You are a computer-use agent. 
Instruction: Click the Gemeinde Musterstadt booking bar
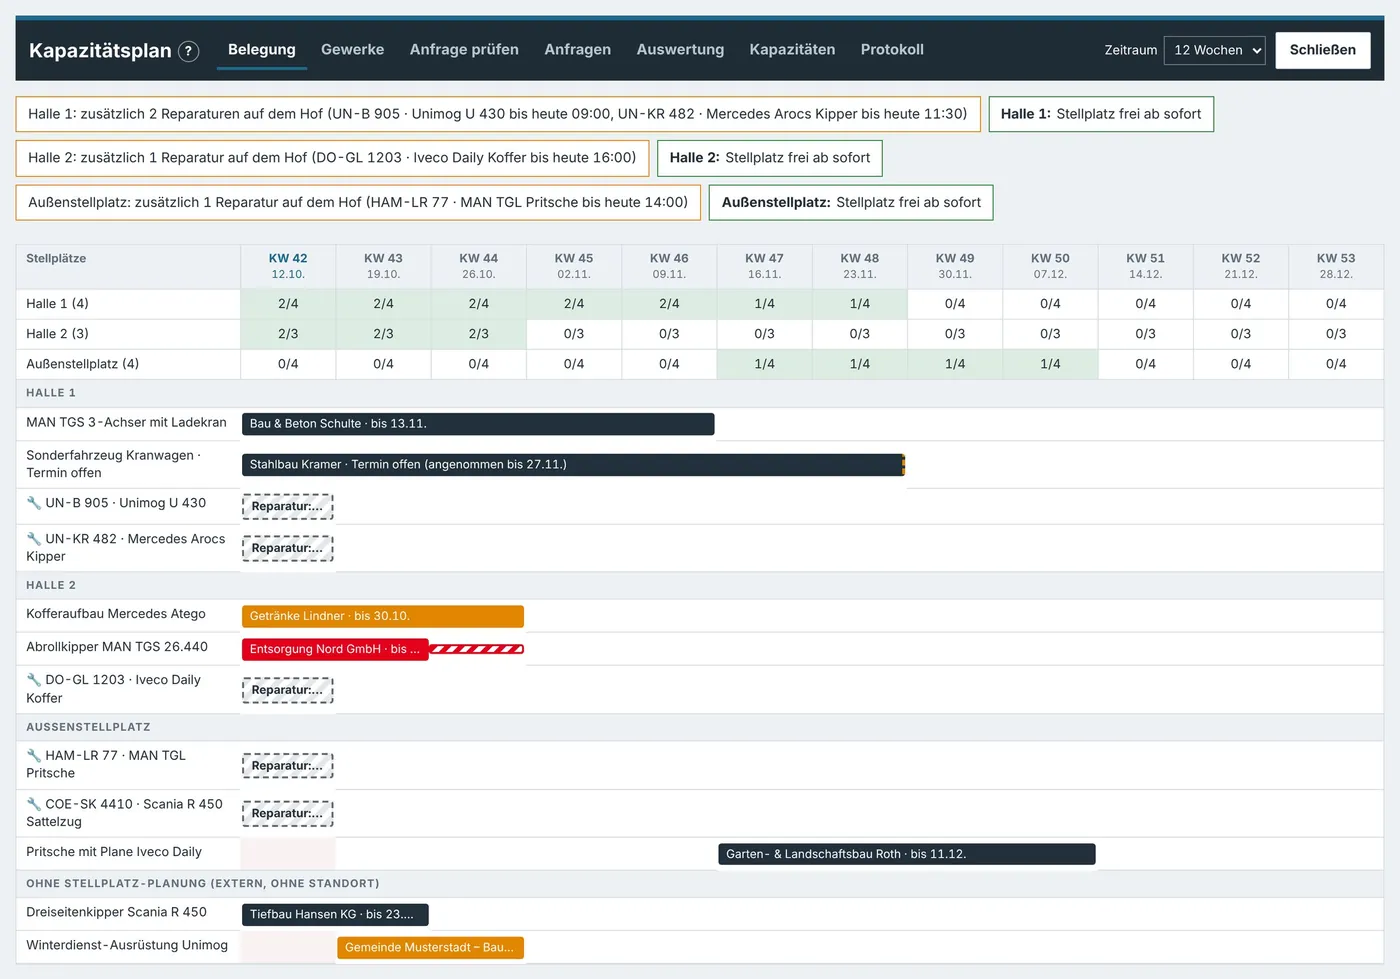point(430,948)
